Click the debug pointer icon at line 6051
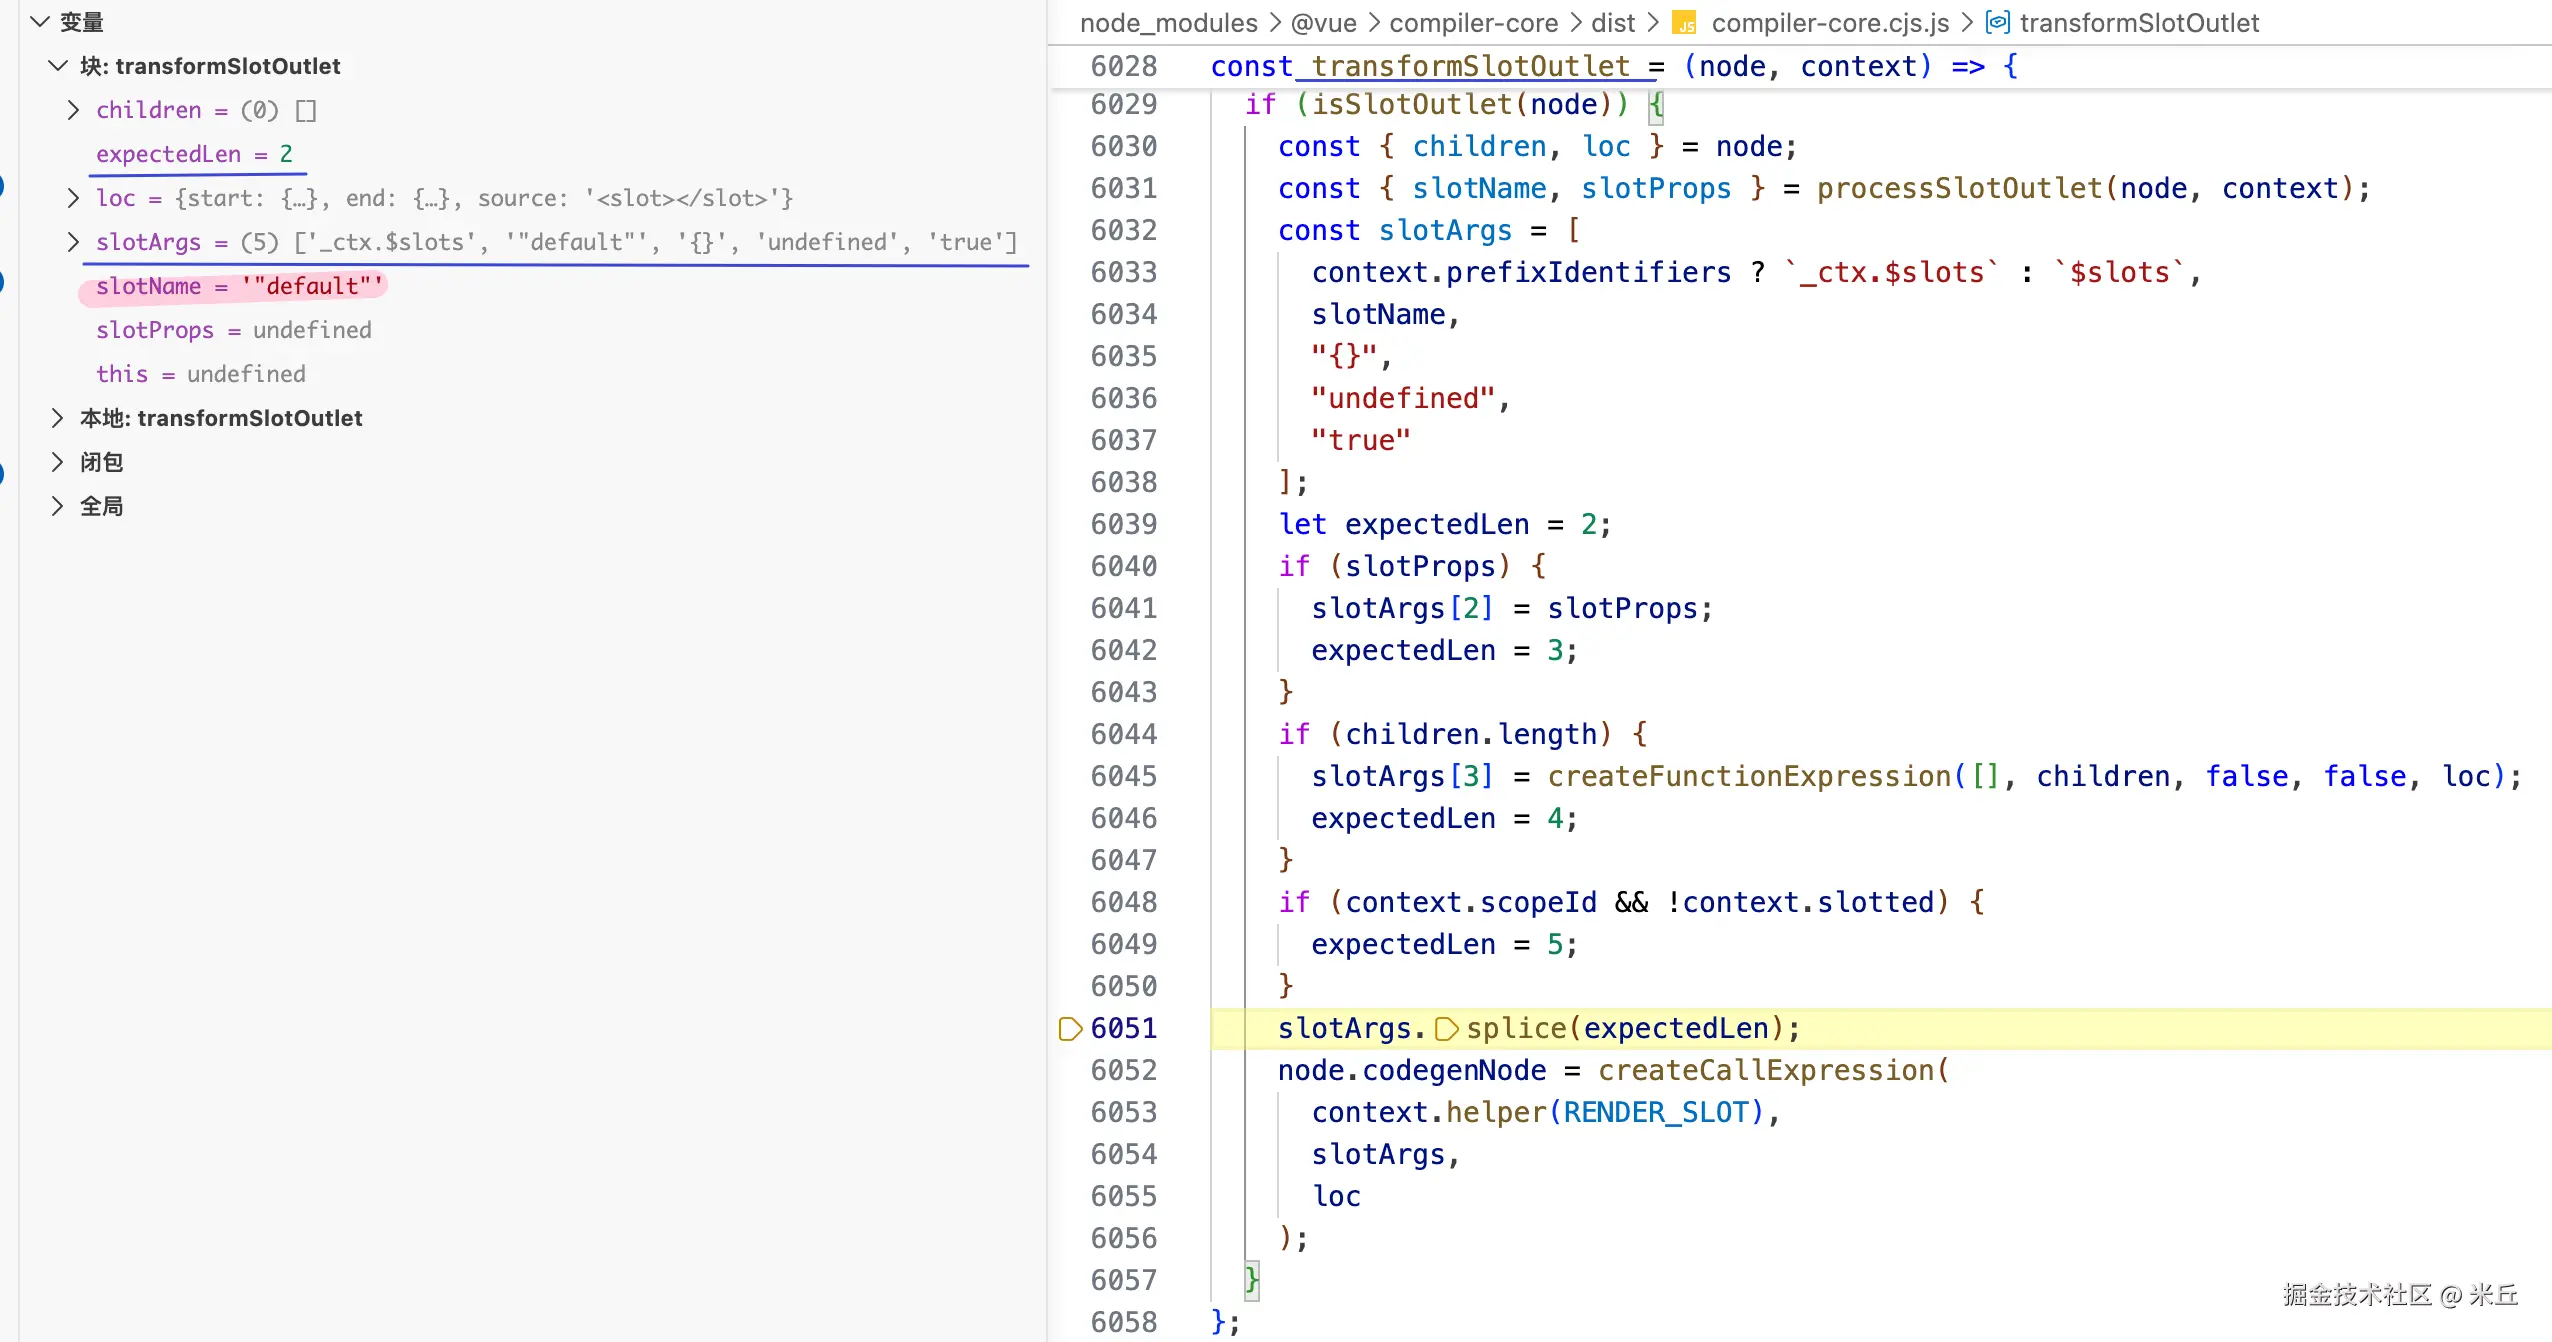Image resolution: width=2552 pixels, height=1342 pixels. [1069, 1028]
